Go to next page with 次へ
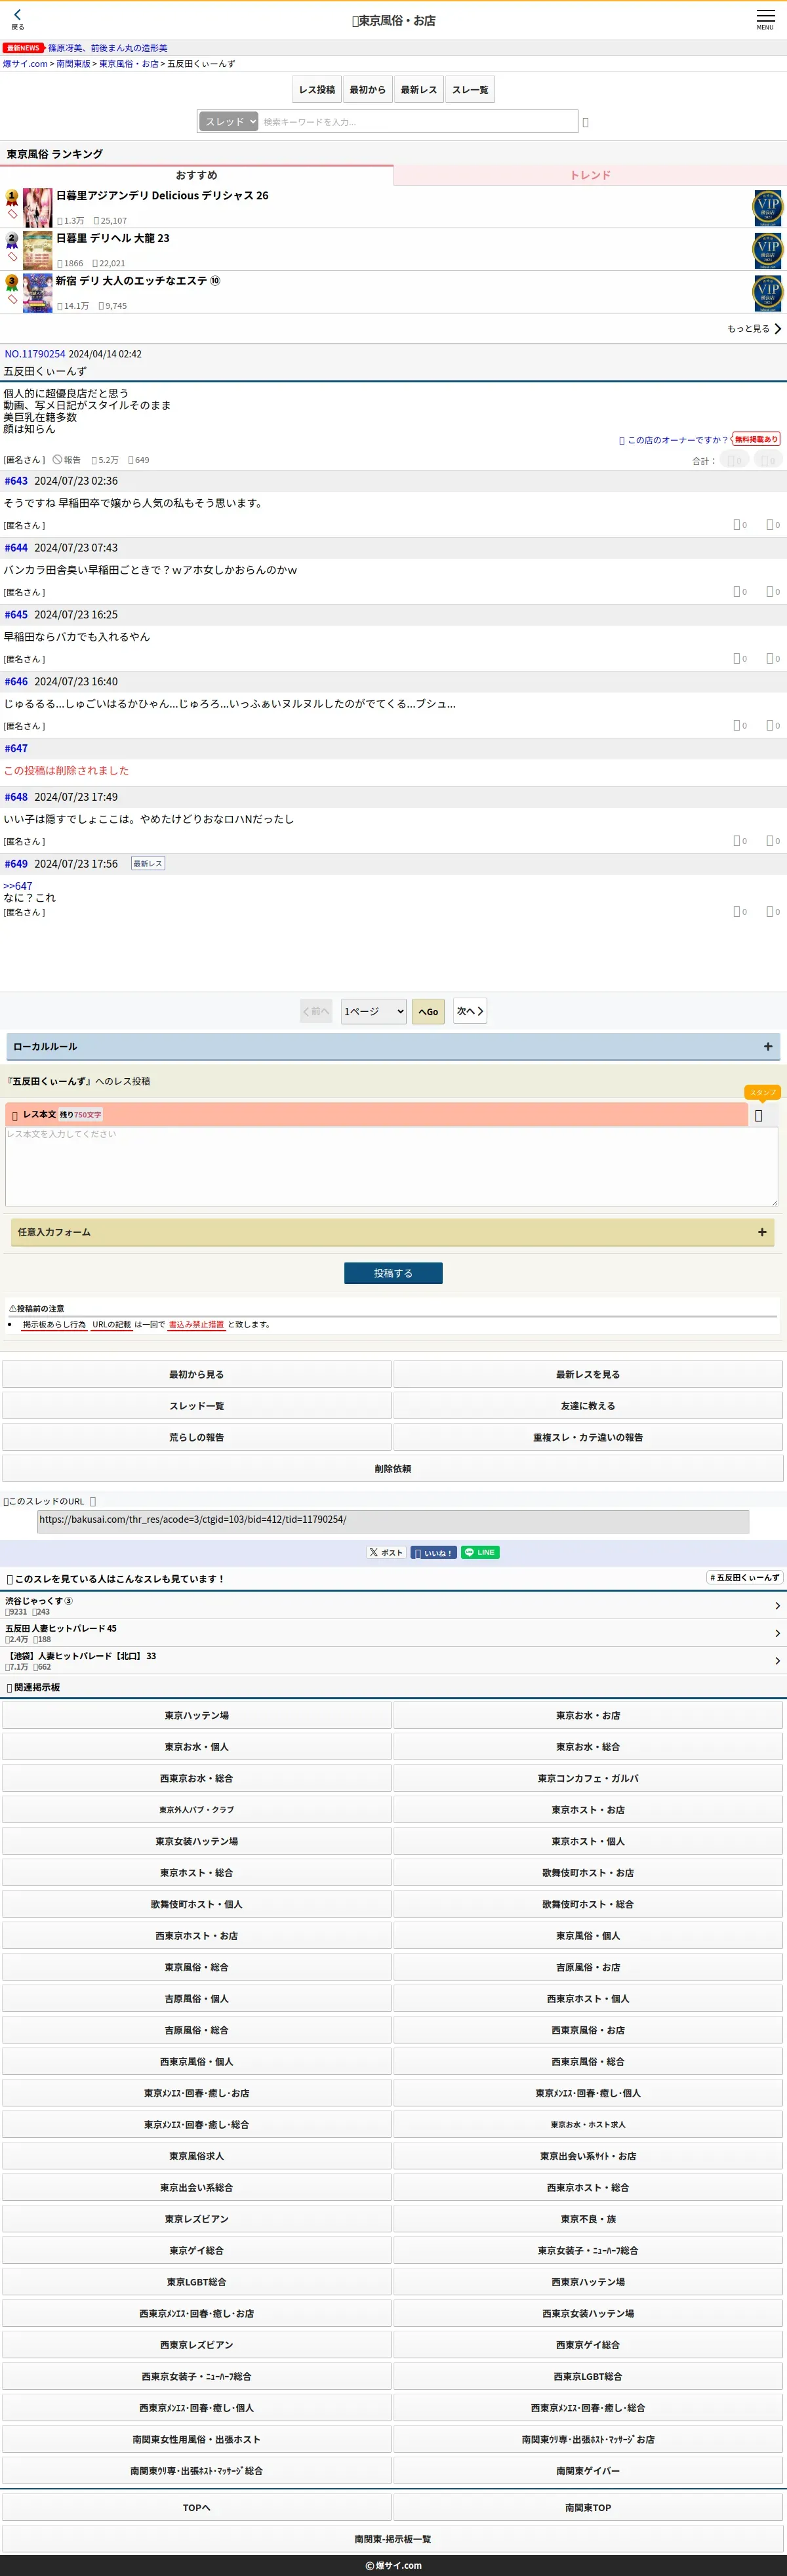The width and height of the screenshot is (787, 2576). (470, 1011)
